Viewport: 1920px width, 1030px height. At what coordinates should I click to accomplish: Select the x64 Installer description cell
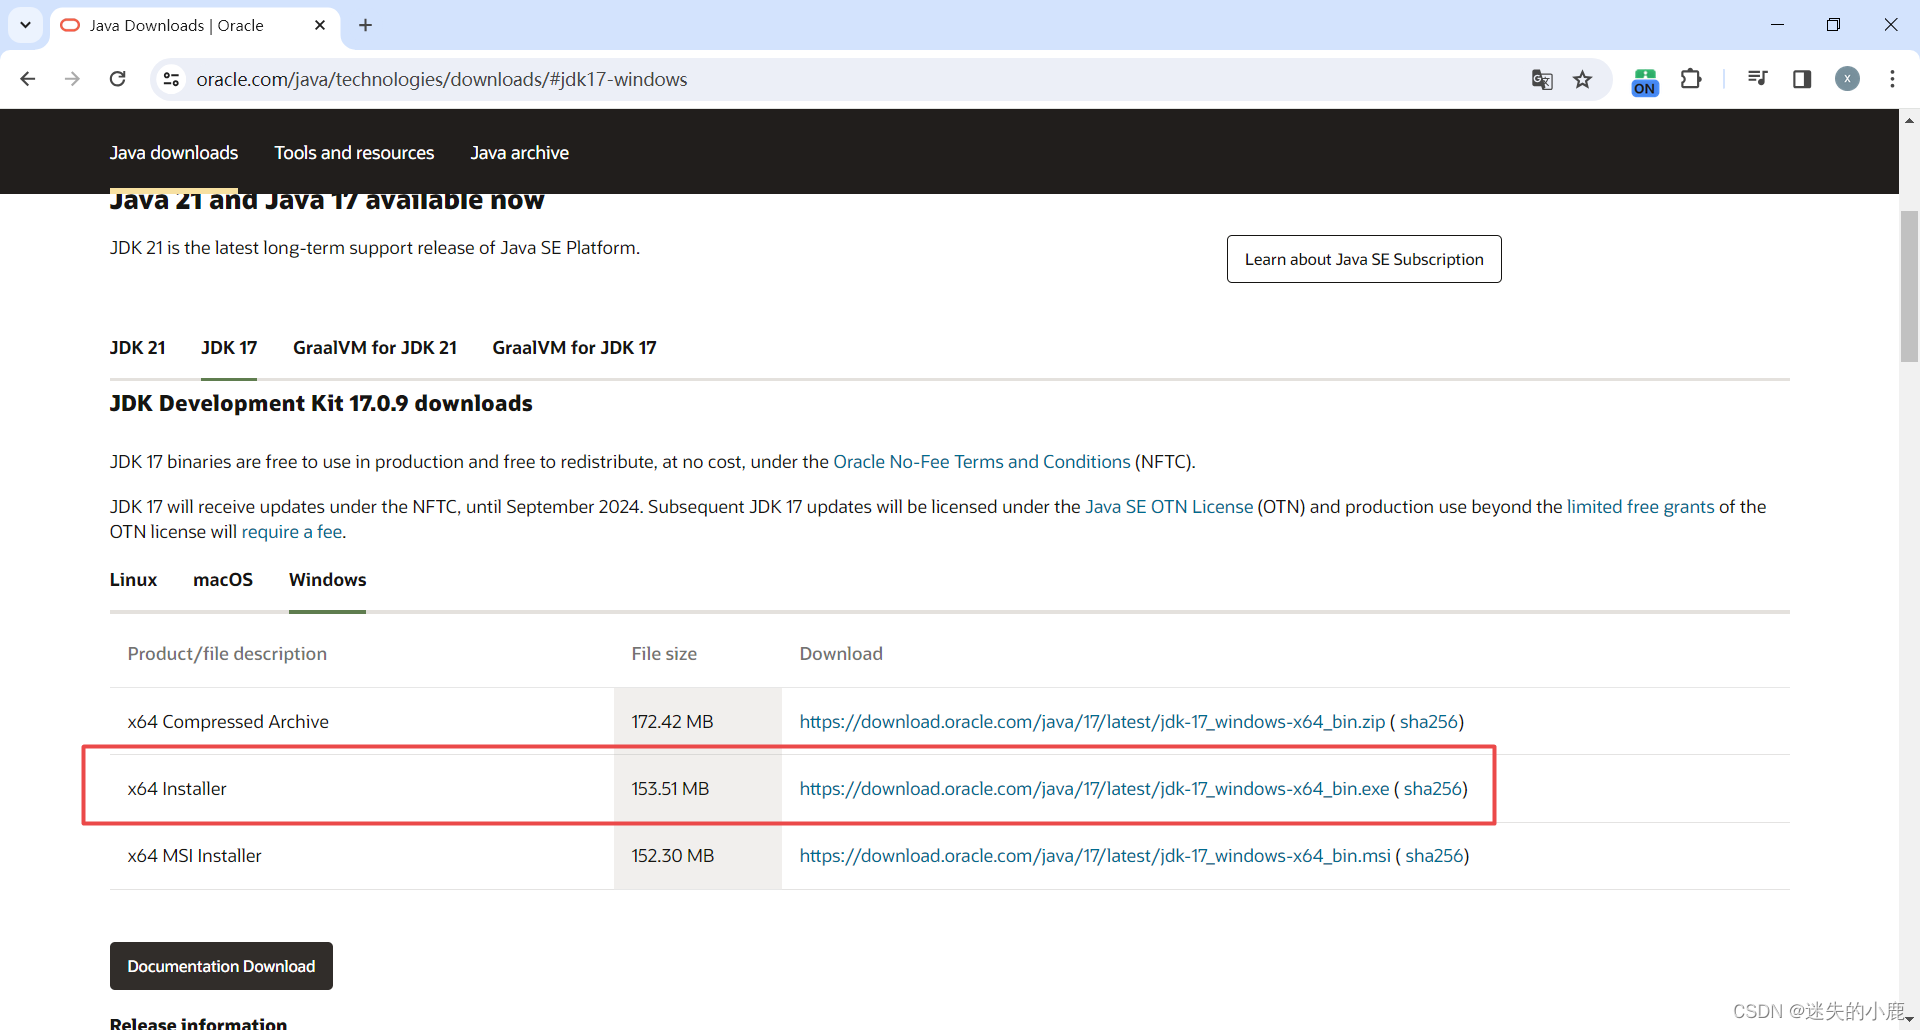177,789
